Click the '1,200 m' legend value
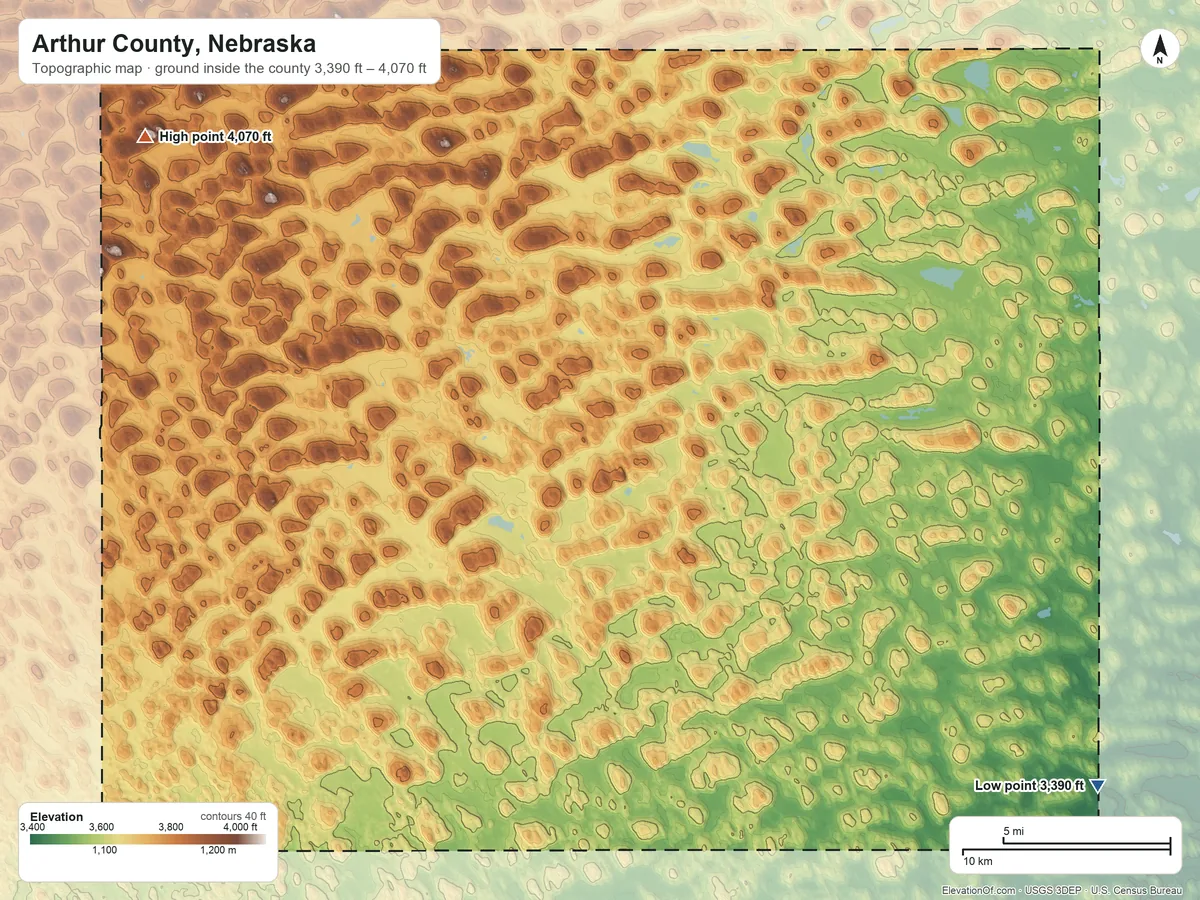This screenshot has height=900, width=1200. tap(216, 850)
